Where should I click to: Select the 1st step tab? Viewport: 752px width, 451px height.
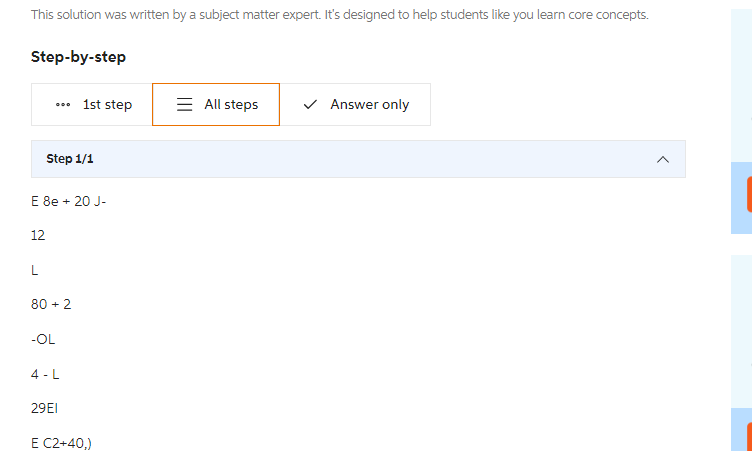[x=92, y=105]
